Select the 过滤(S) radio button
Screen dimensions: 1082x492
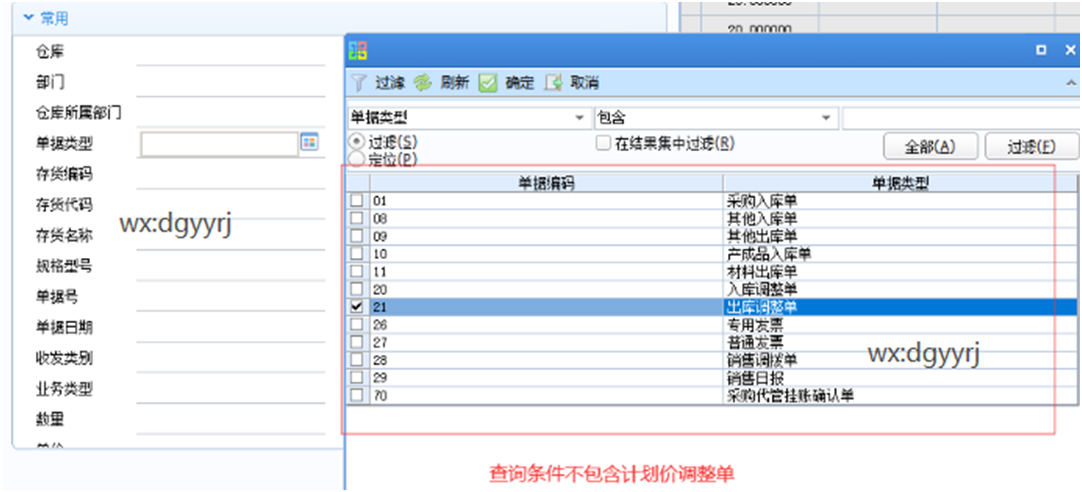point(357,141)
